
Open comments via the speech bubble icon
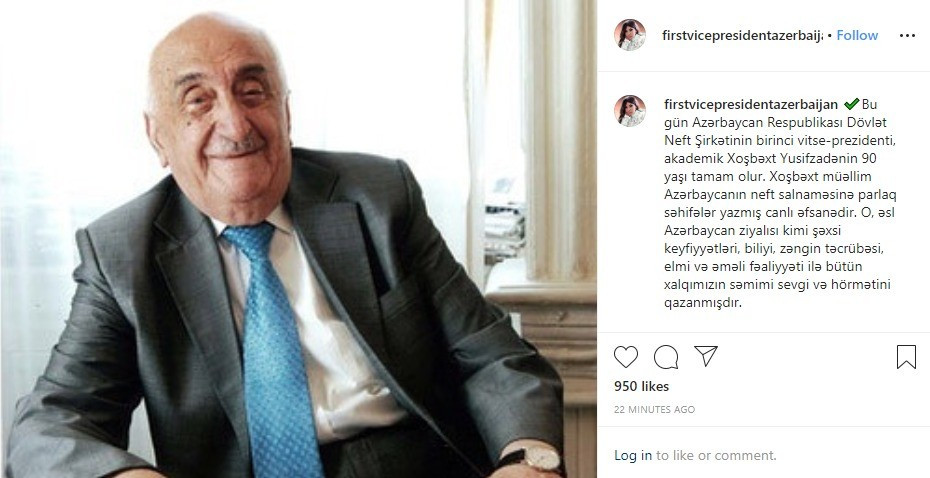(666, 357)
